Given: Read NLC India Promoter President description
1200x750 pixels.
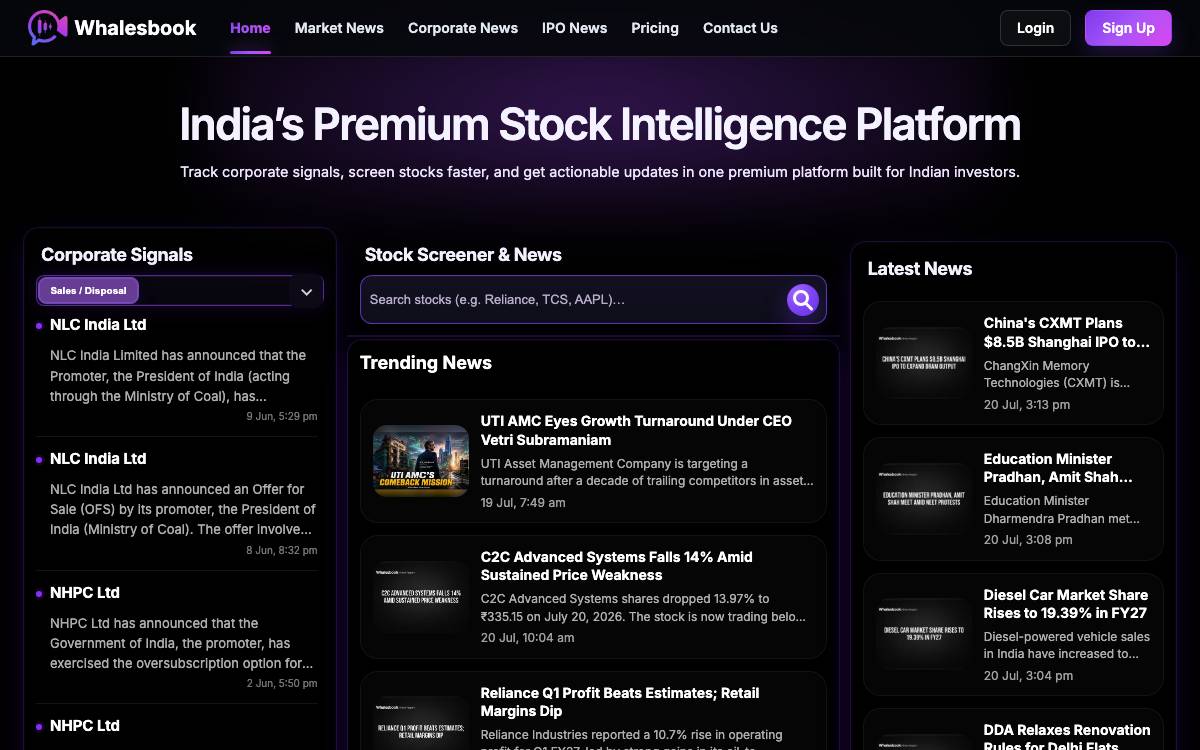Looking at the screenshot, I should click(179, 376).
